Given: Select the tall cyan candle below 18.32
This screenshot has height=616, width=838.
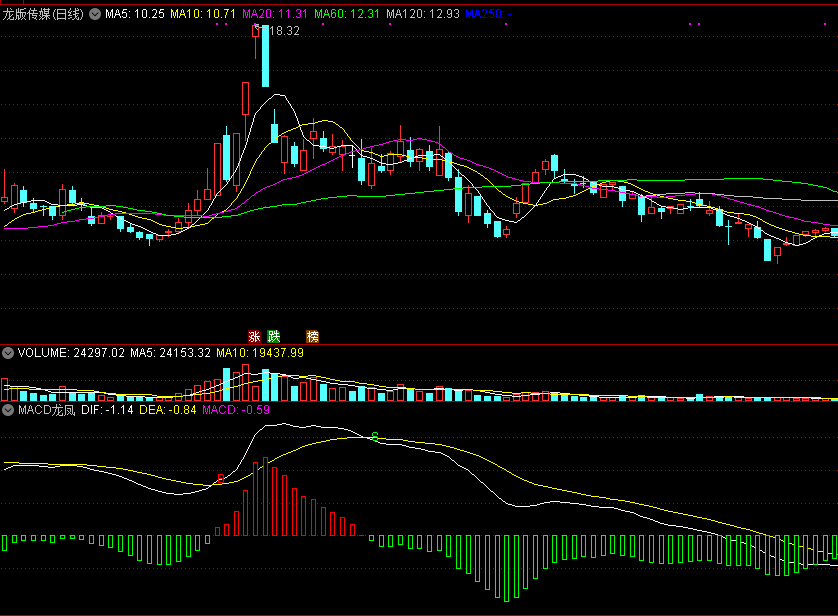Looking at the screenshot, I should (266, 56).
